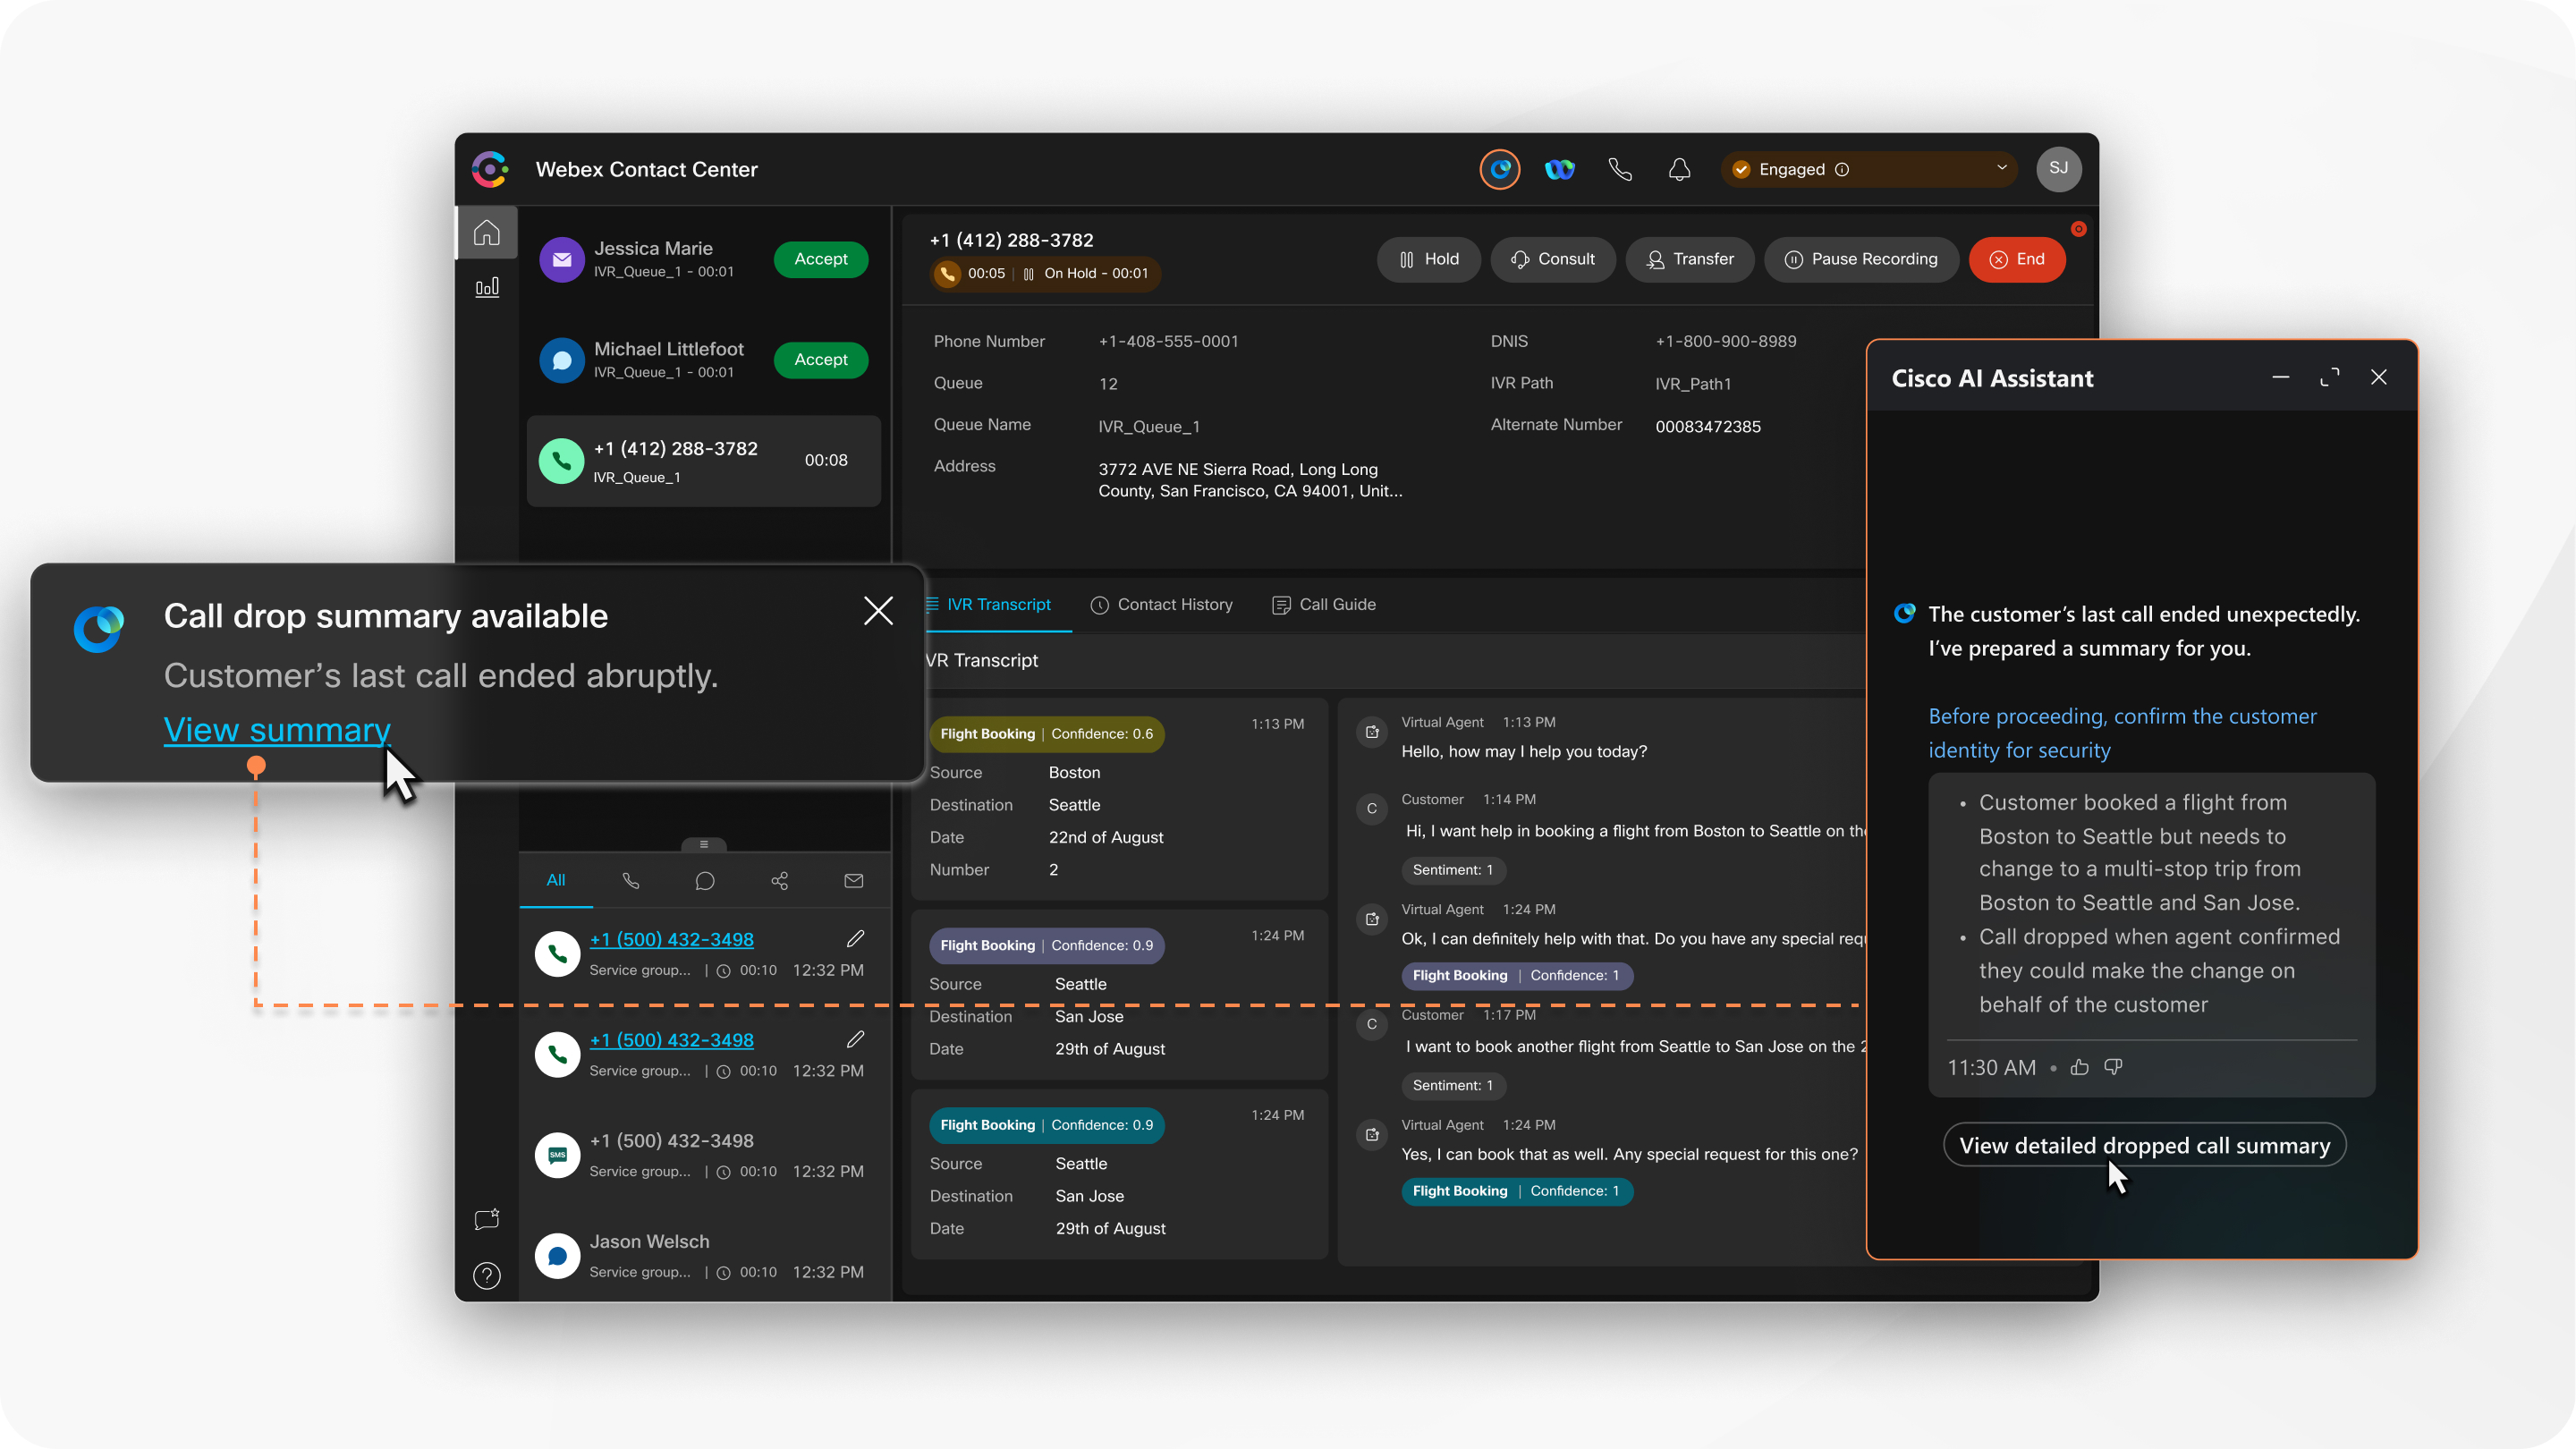Click the phone dial icon in sidebar
The image size is (2576, 1449).
coord(630,879)
